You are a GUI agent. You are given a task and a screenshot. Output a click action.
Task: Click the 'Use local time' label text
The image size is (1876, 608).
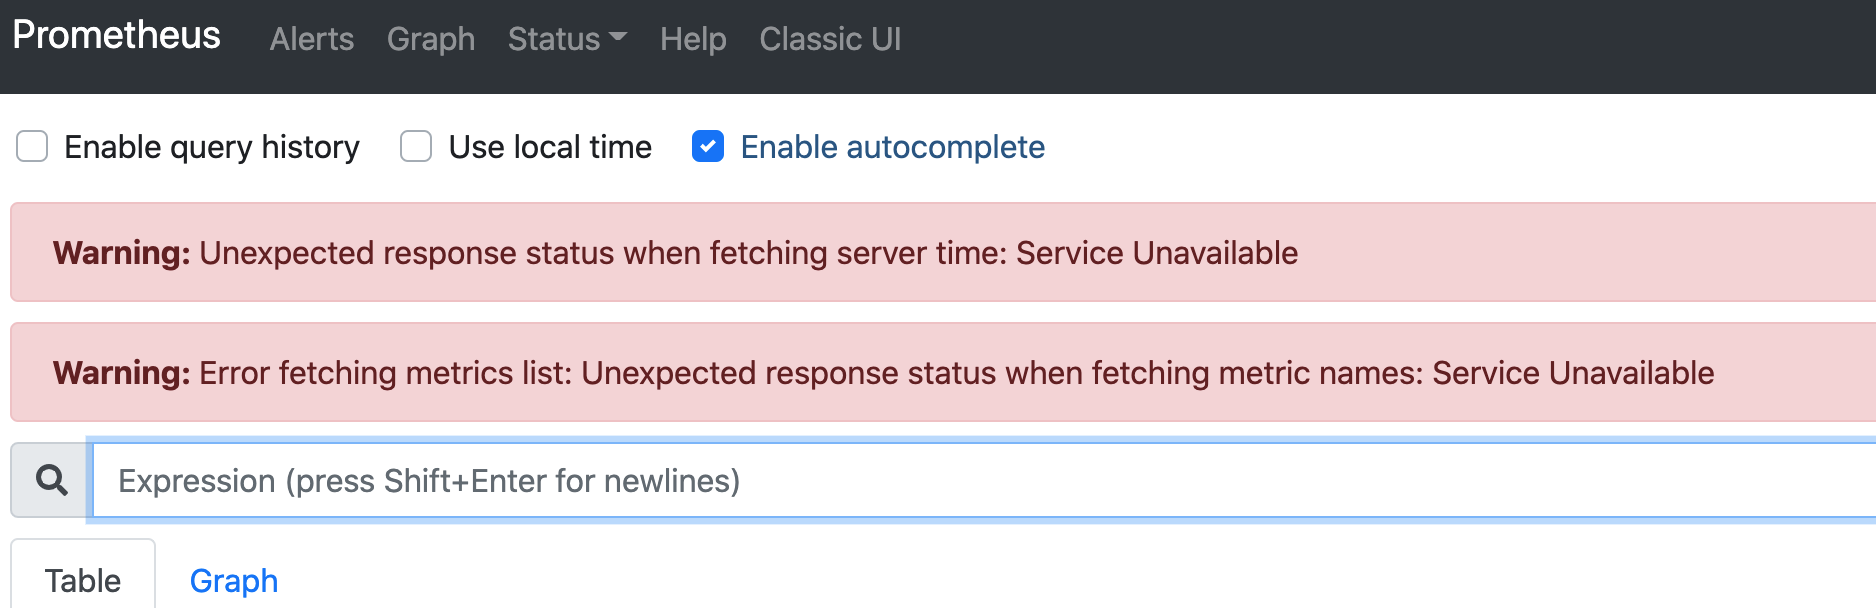click(550, 147)
